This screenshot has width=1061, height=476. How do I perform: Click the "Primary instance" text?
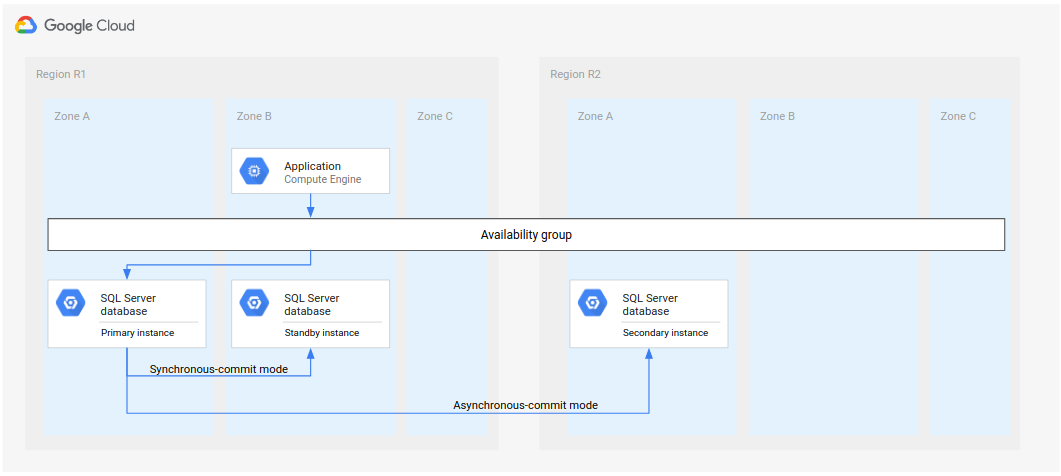click(x=137, y=333)
